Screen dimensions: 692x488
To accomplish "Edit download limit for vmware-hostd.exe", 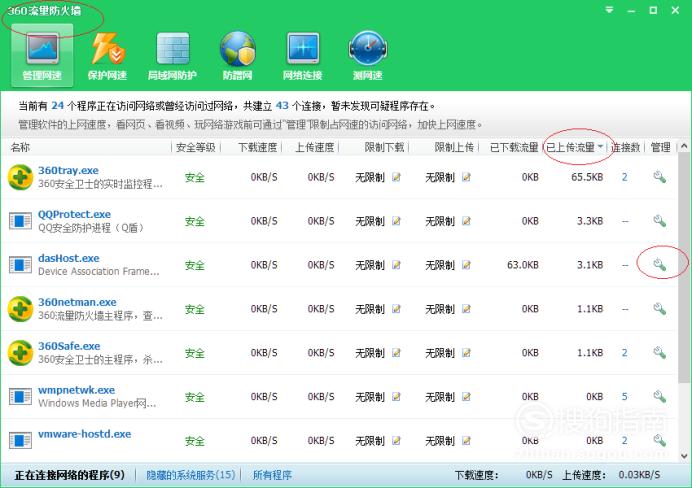I will click(396, 440).
